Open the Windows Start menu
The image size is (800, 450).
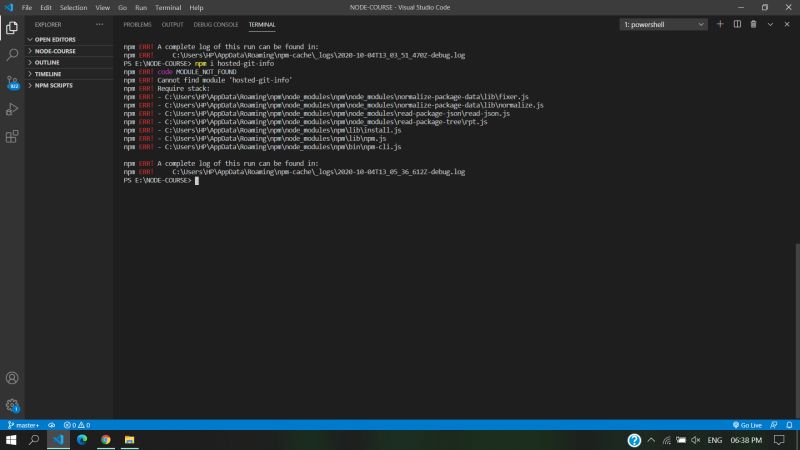tap(11, 440)
